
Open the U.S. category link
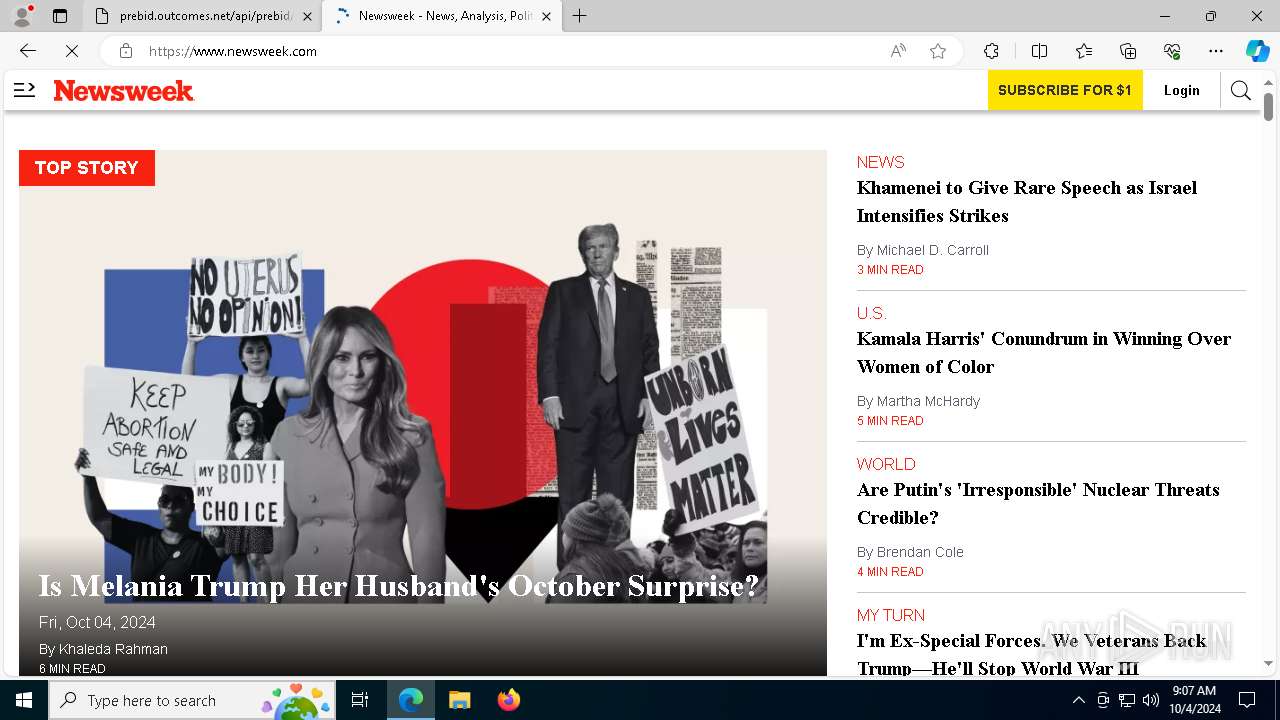[872, 313]
